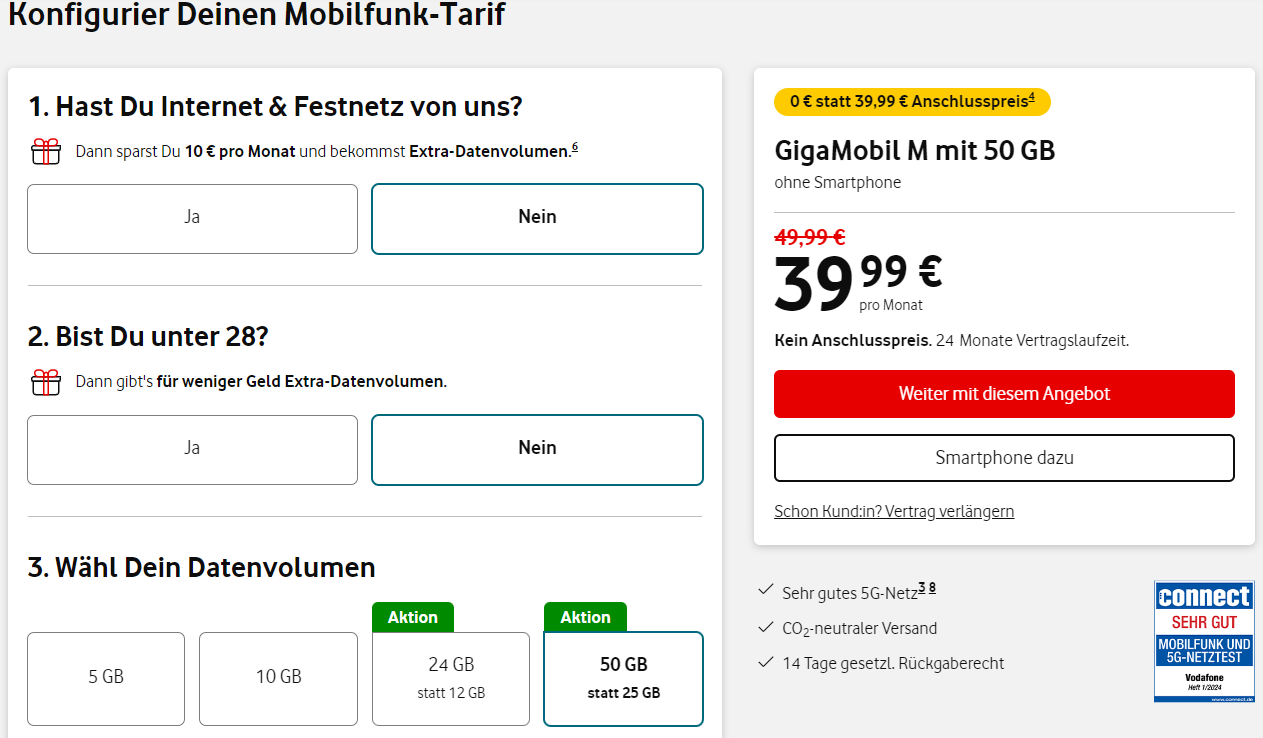Click gift icon under the under-28 question
This screenshot has width=1263, height=738.
pyautogui.click(x=46, y=382)
